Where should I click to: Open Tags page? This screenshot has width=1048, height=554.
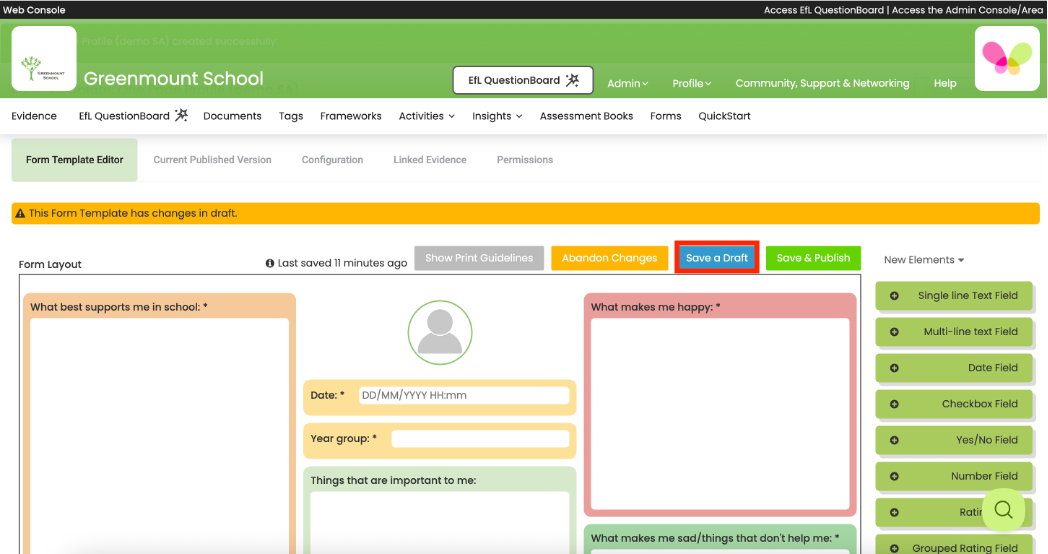coord(291,116)
